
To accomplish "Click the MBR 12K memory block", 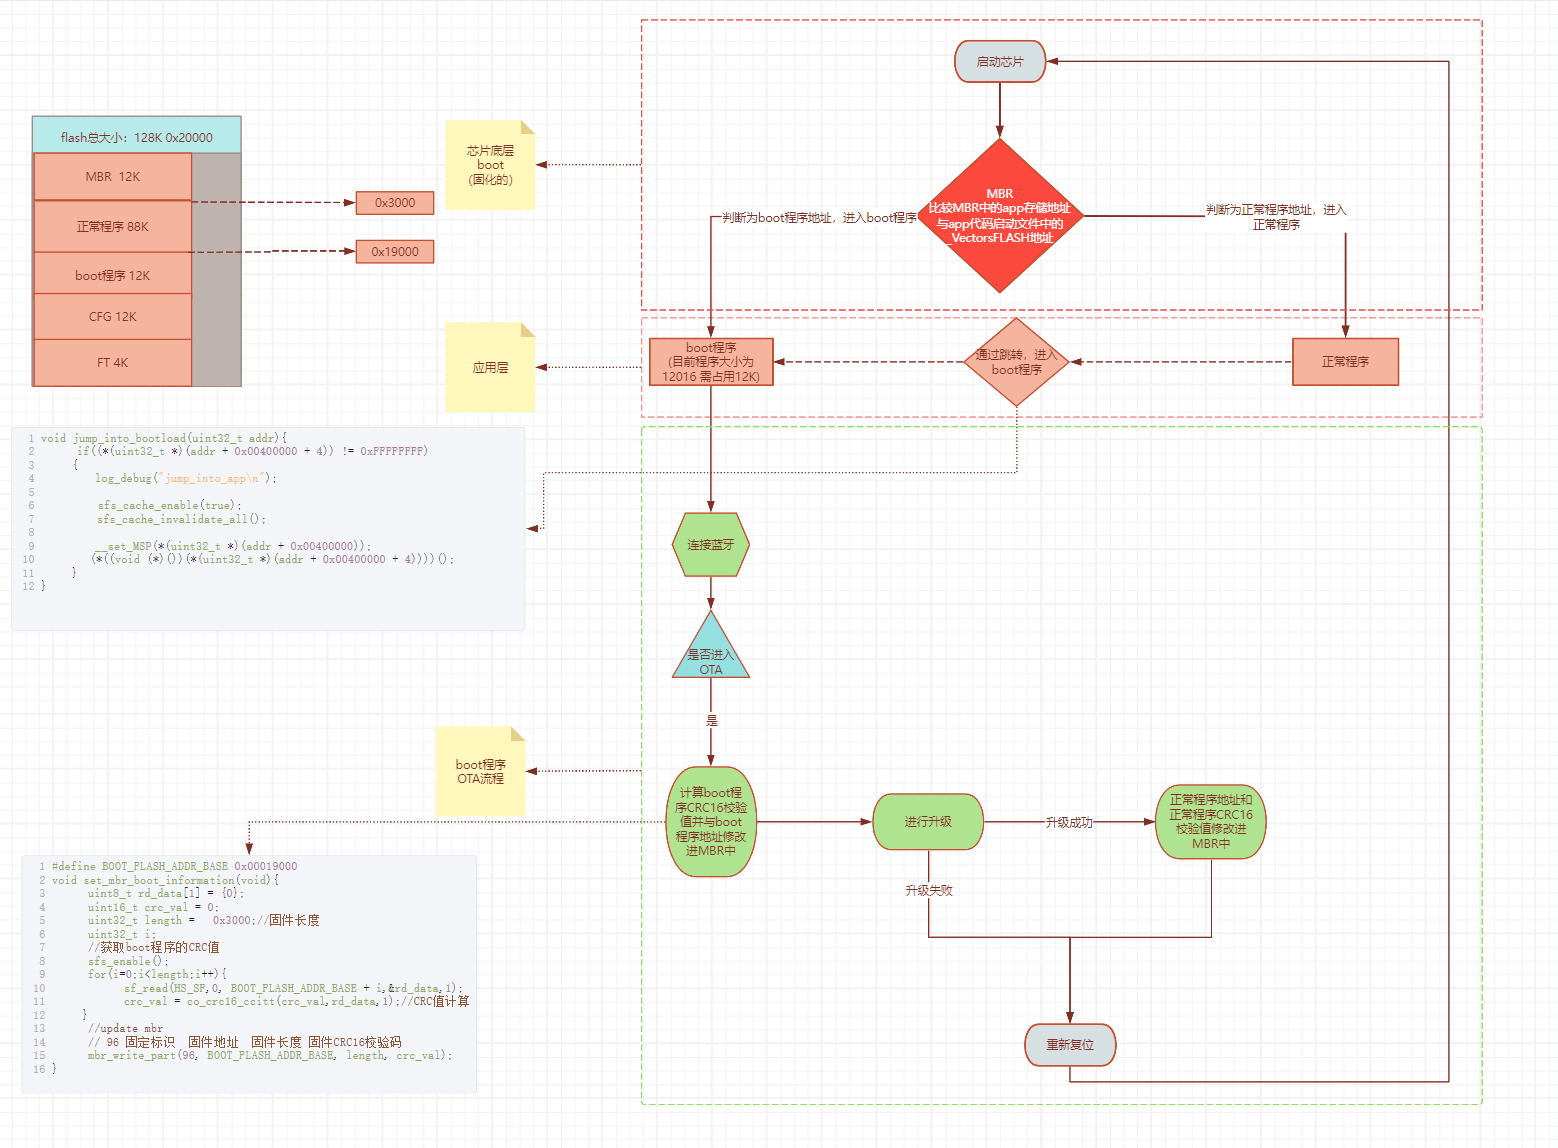I will tap(113, 177).
